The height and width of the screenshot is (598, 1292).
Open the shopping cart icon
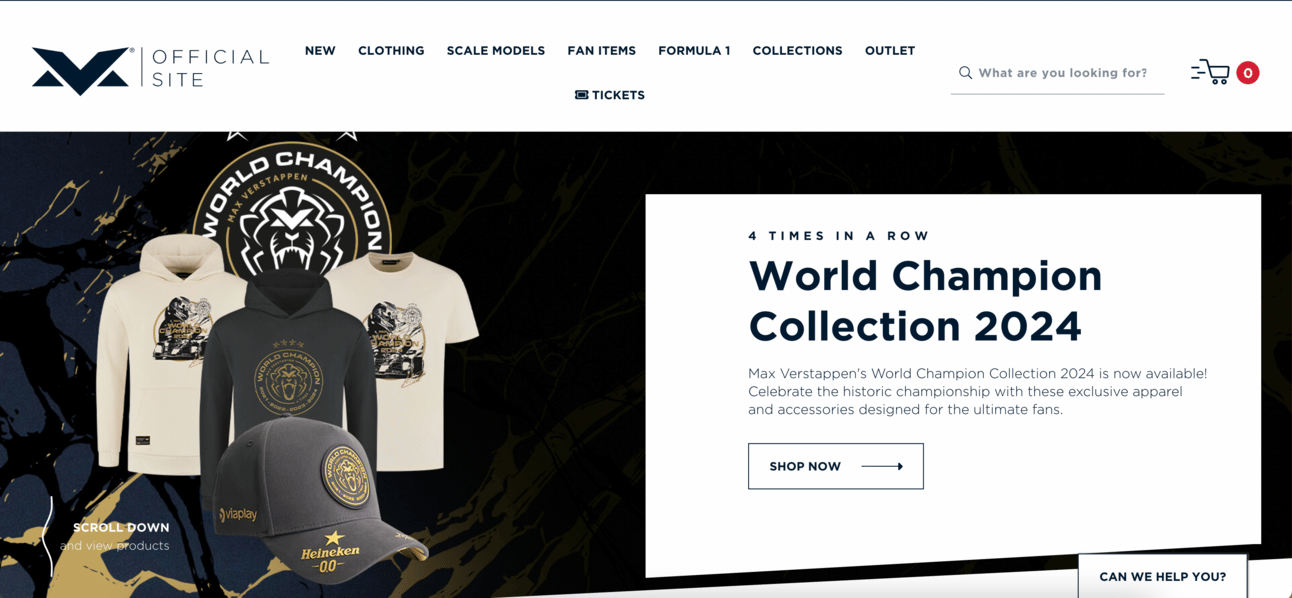[x=1210, y=72]
